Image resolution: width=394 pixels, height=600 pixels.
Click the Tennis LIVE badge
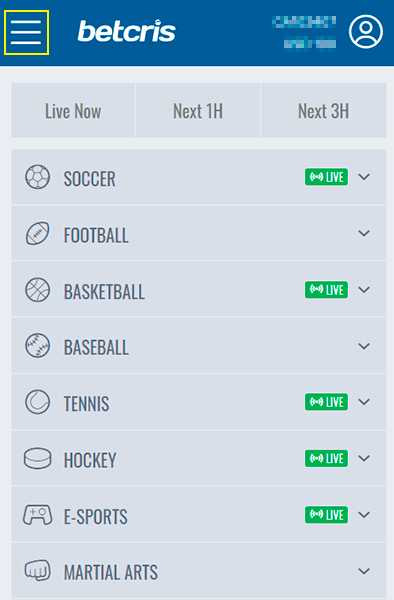326,402
